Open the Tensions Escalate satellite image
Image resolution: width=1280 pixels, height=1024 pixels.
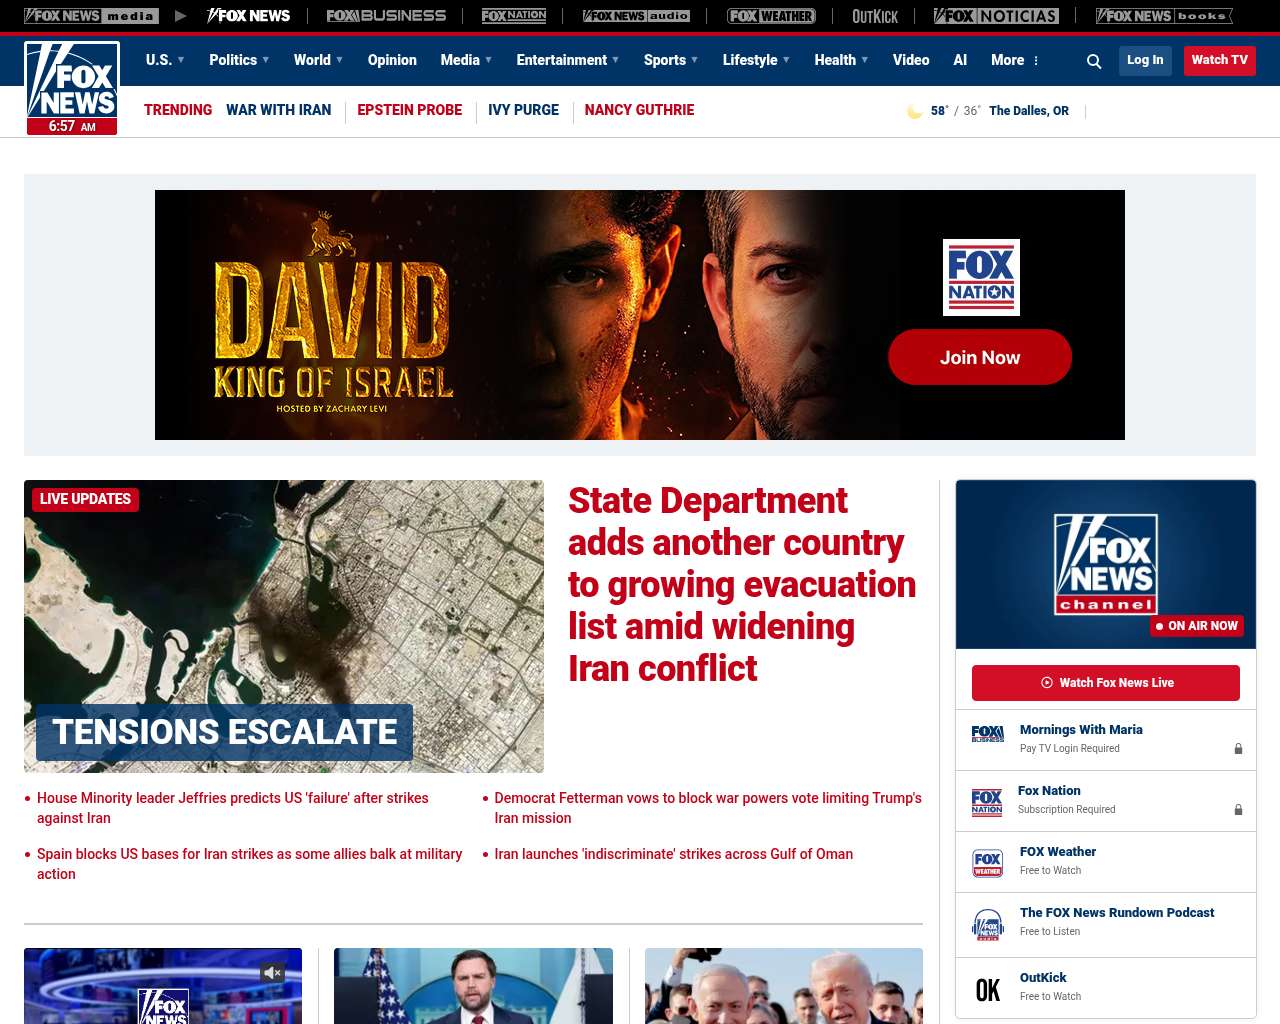[284, 626]
